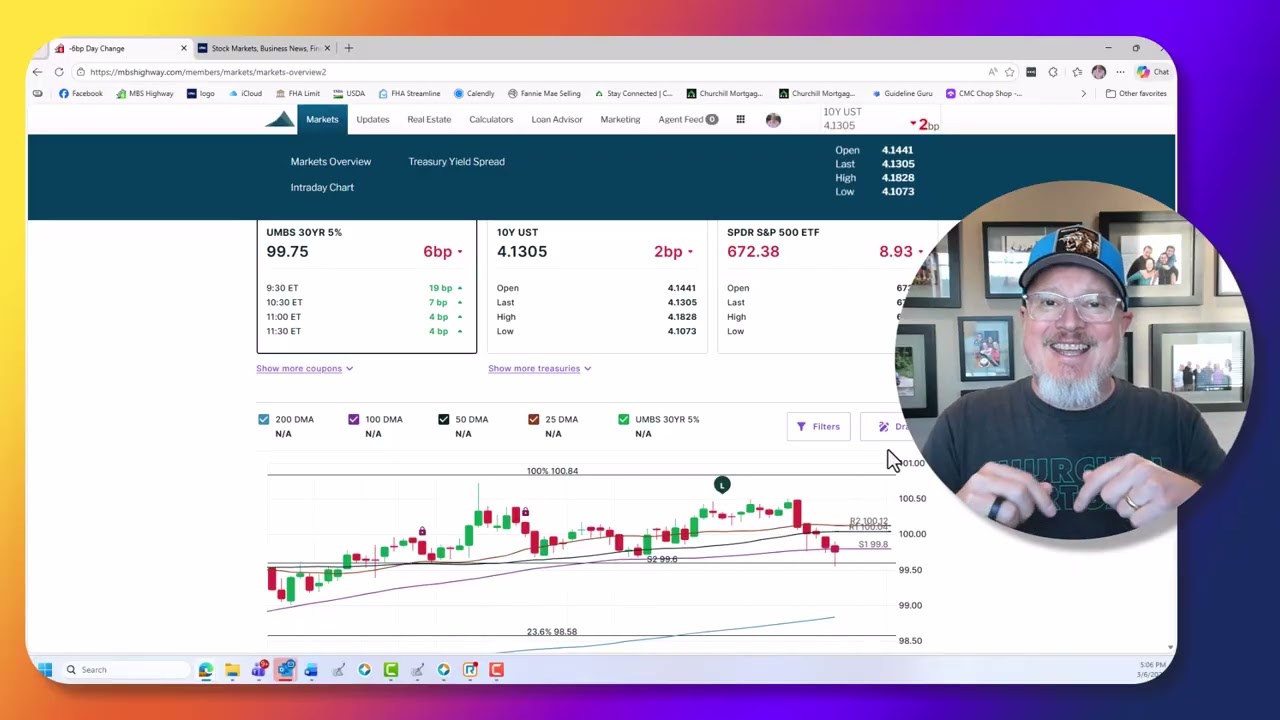Click the pencil Draw tool button

[884, 427]
